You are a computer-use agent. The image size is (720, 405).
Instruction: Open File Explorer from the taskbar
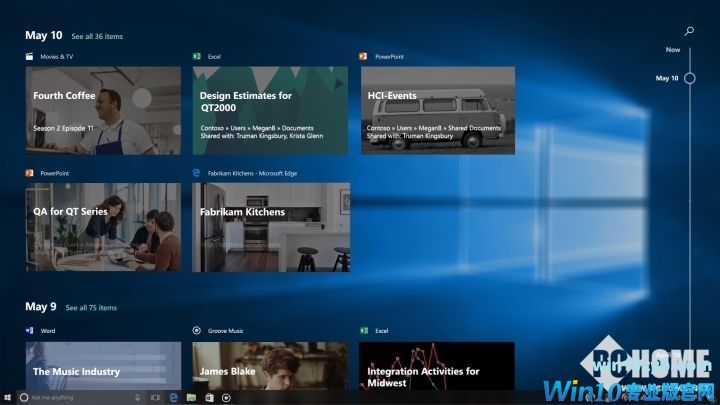tap(191, 397)
